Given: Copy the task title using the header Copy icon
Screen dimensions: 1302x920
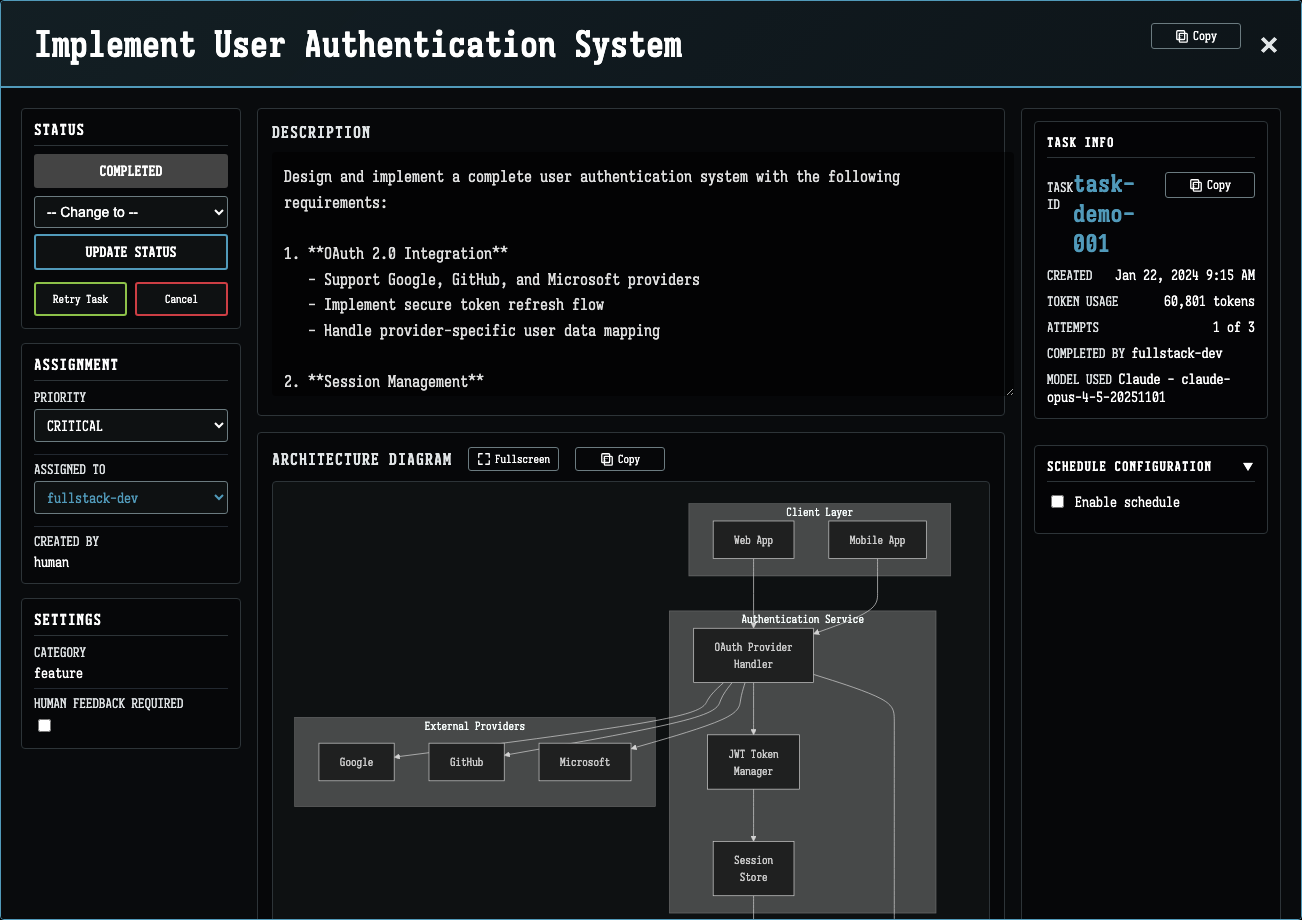Looking at the screenshot, I should (x=1195, y=35).
